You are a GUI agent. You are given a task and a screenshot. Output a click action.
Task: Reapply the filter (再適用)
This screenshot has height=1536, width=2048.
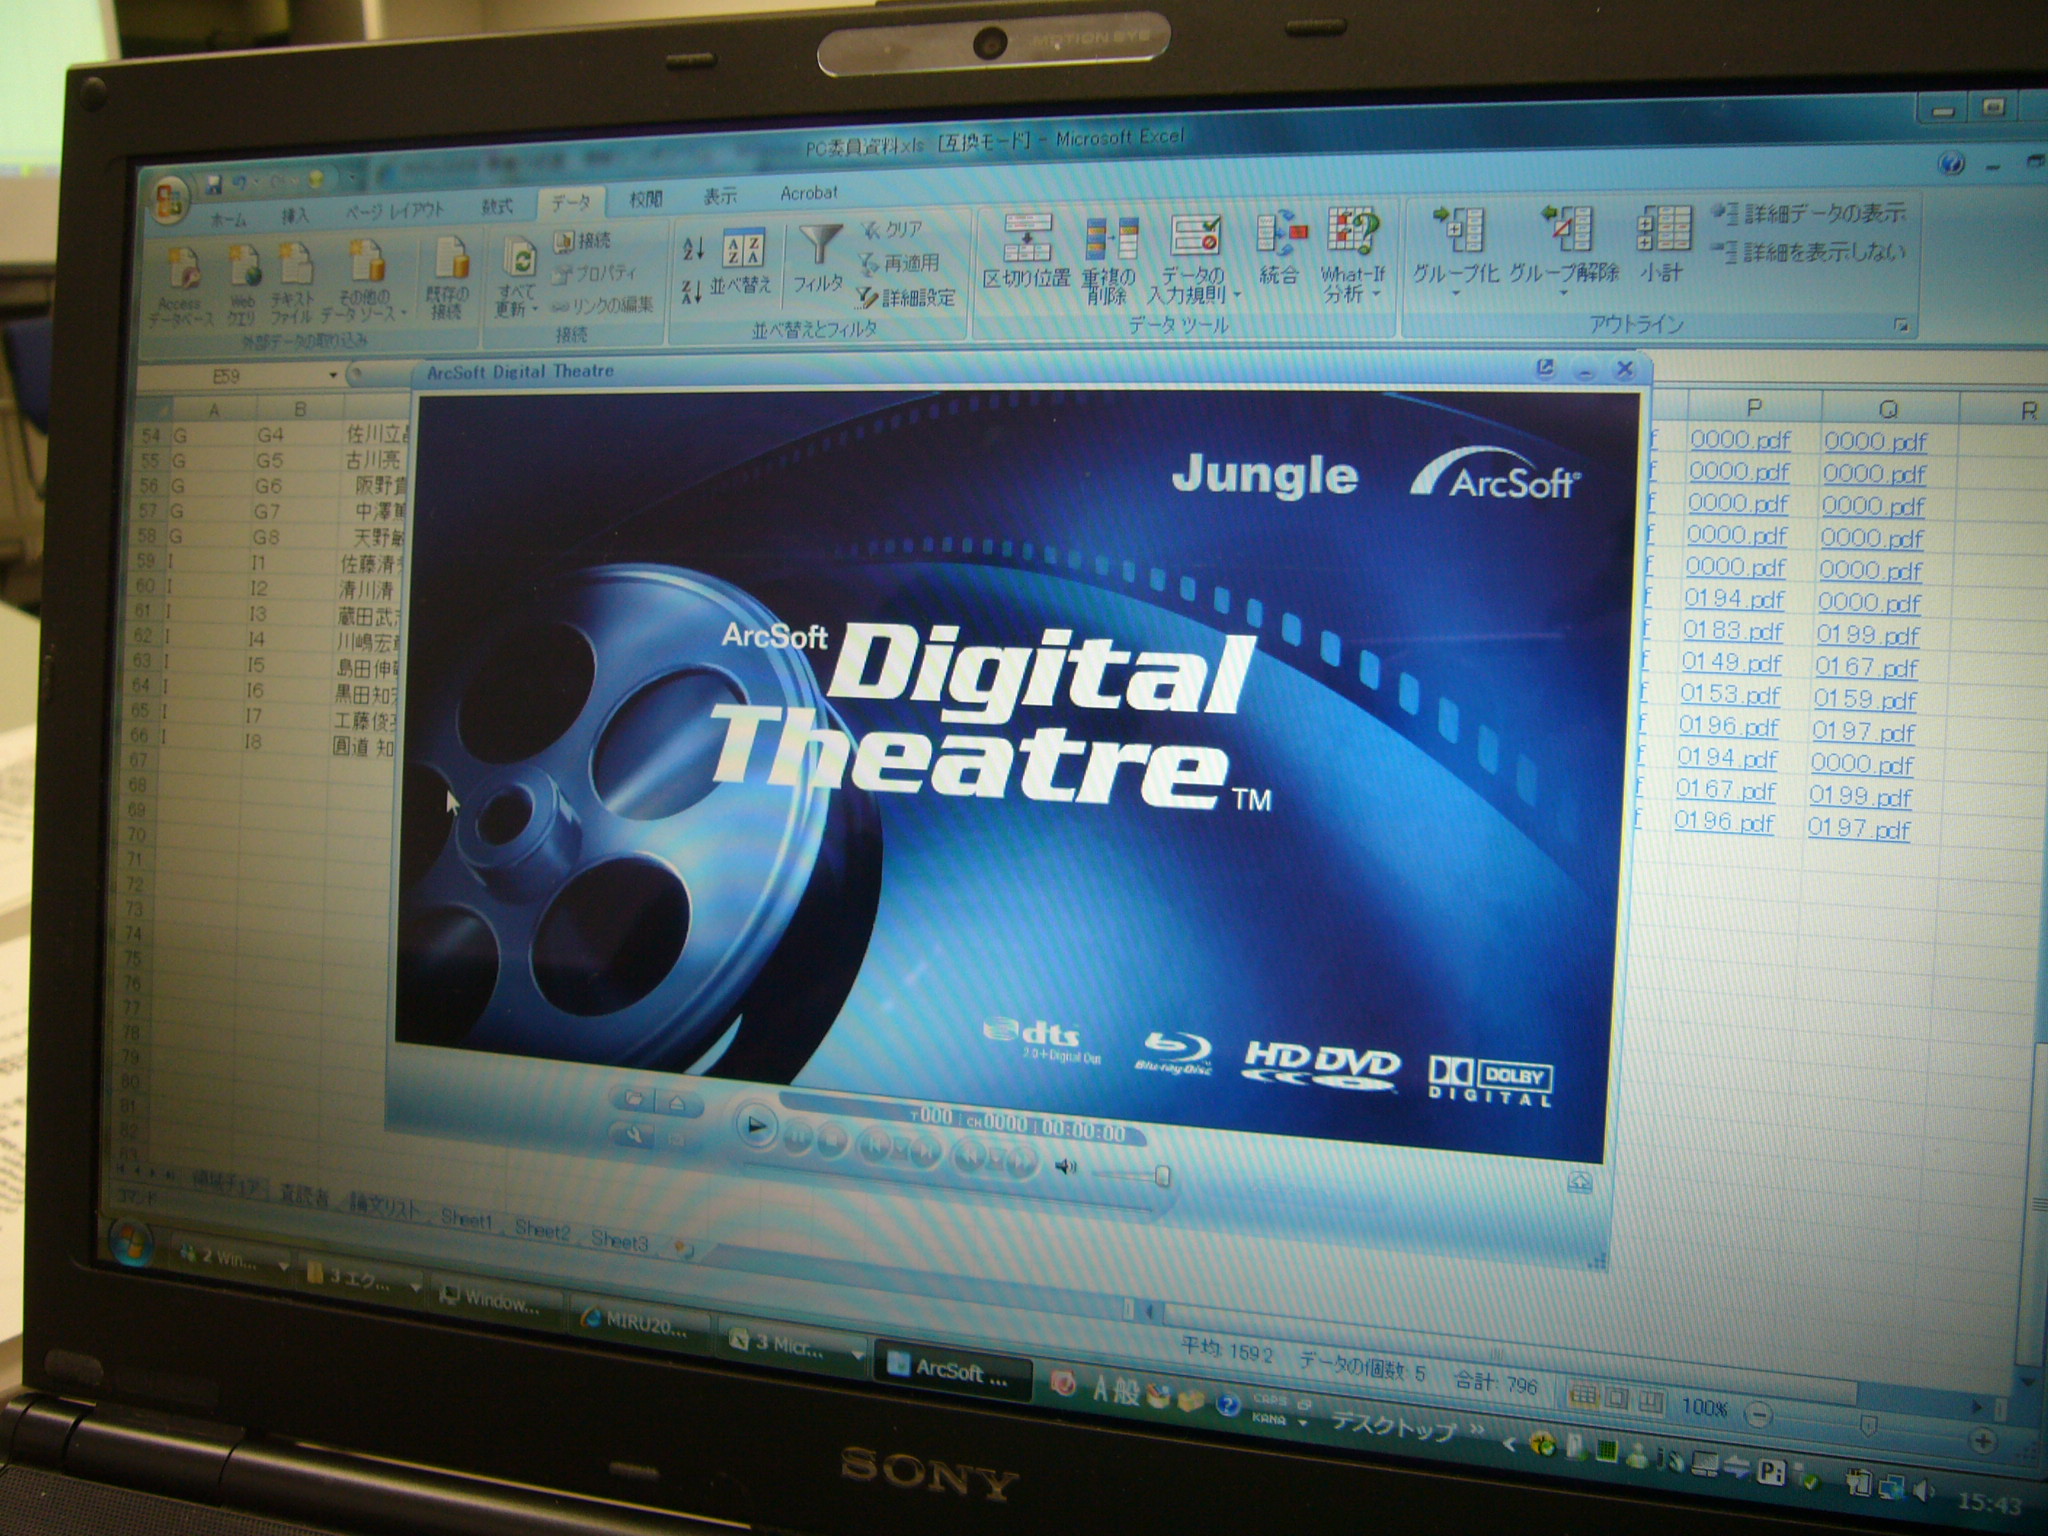point(898,263)
